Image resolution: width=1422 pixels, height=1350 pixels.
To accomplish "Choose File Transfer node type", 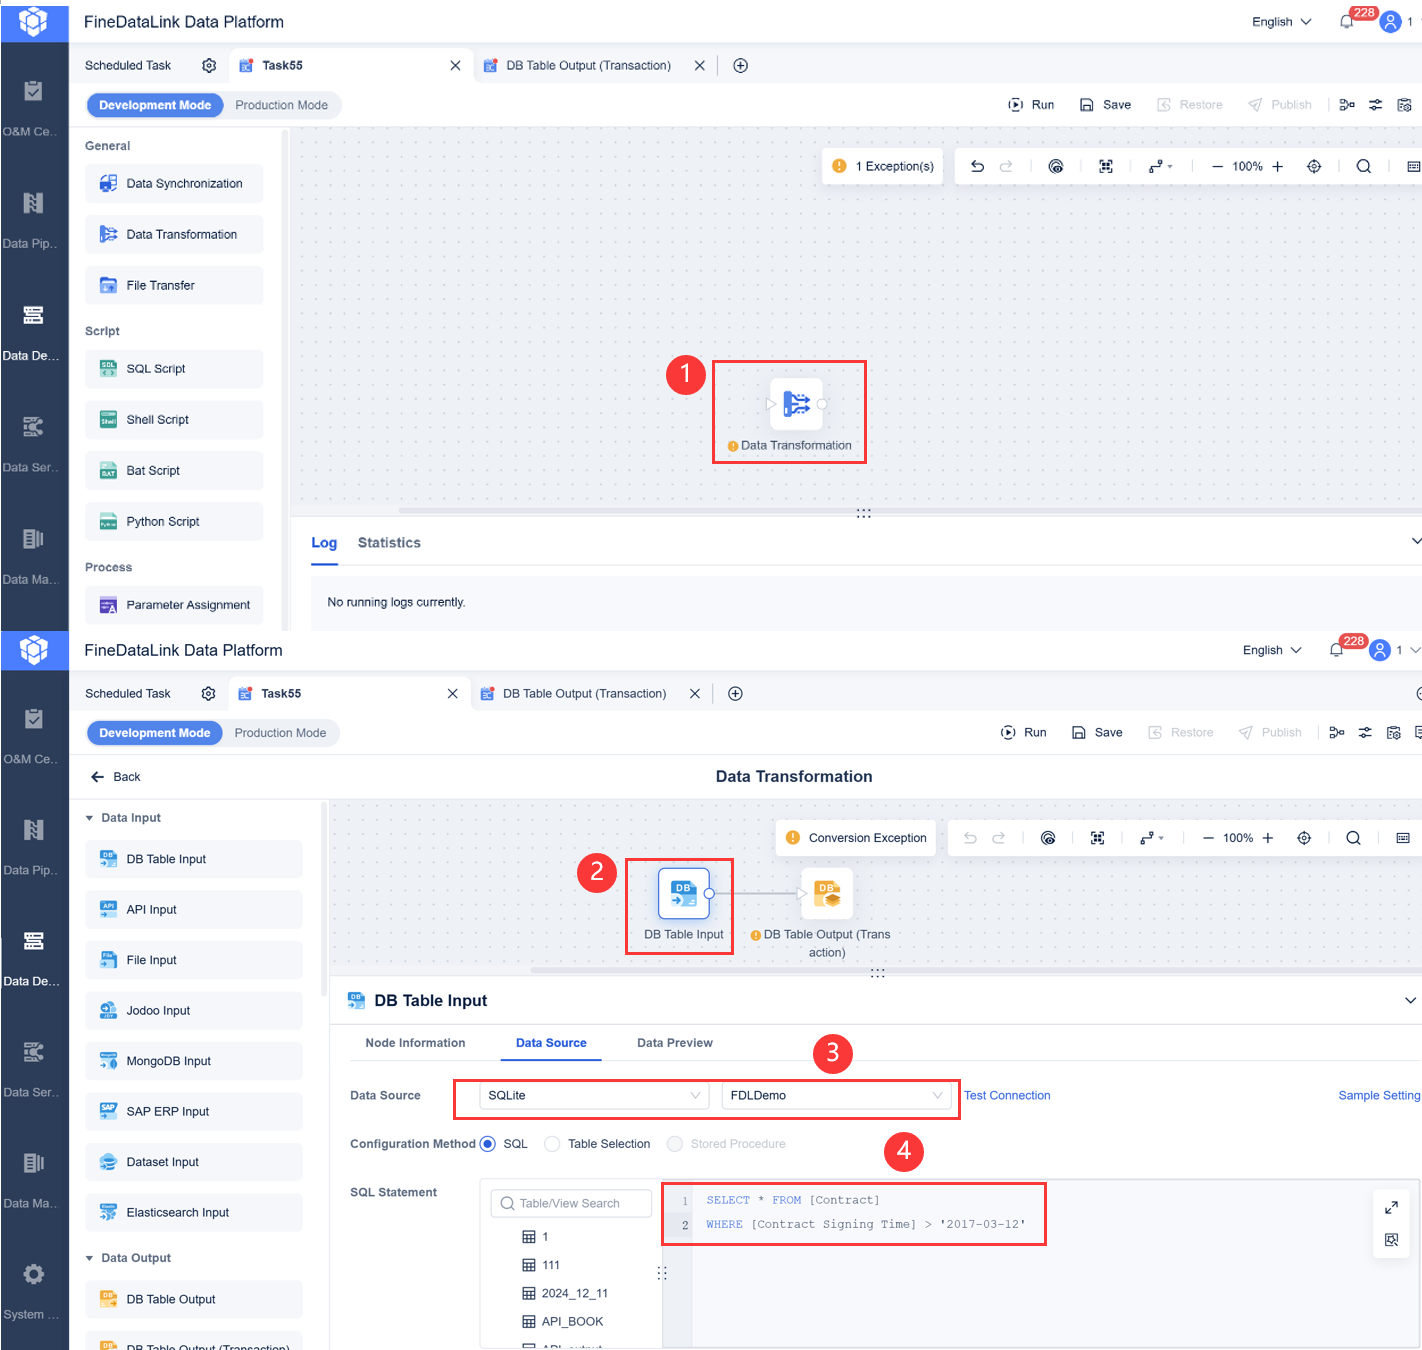I will coord(174,286).
